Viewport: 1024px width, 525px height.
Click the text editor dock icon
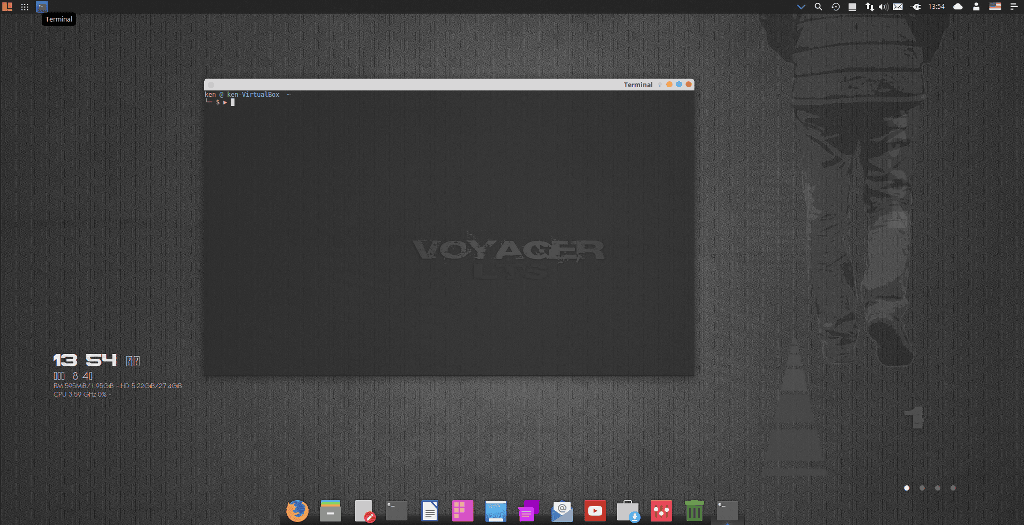(x=364, y=511)
